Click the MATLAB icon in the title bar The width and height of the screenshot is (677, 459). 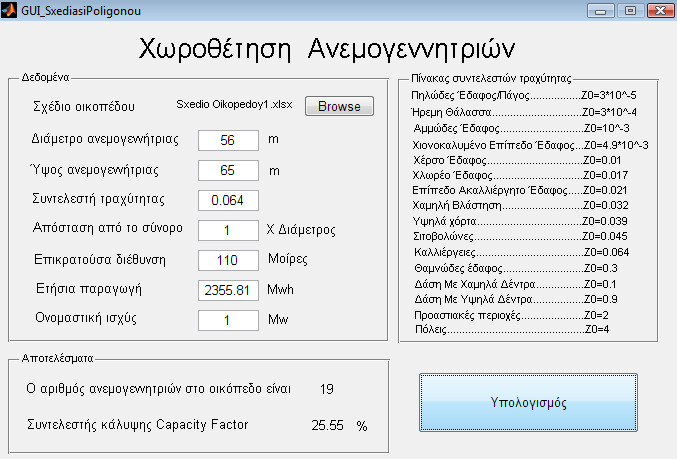[9, 10]
